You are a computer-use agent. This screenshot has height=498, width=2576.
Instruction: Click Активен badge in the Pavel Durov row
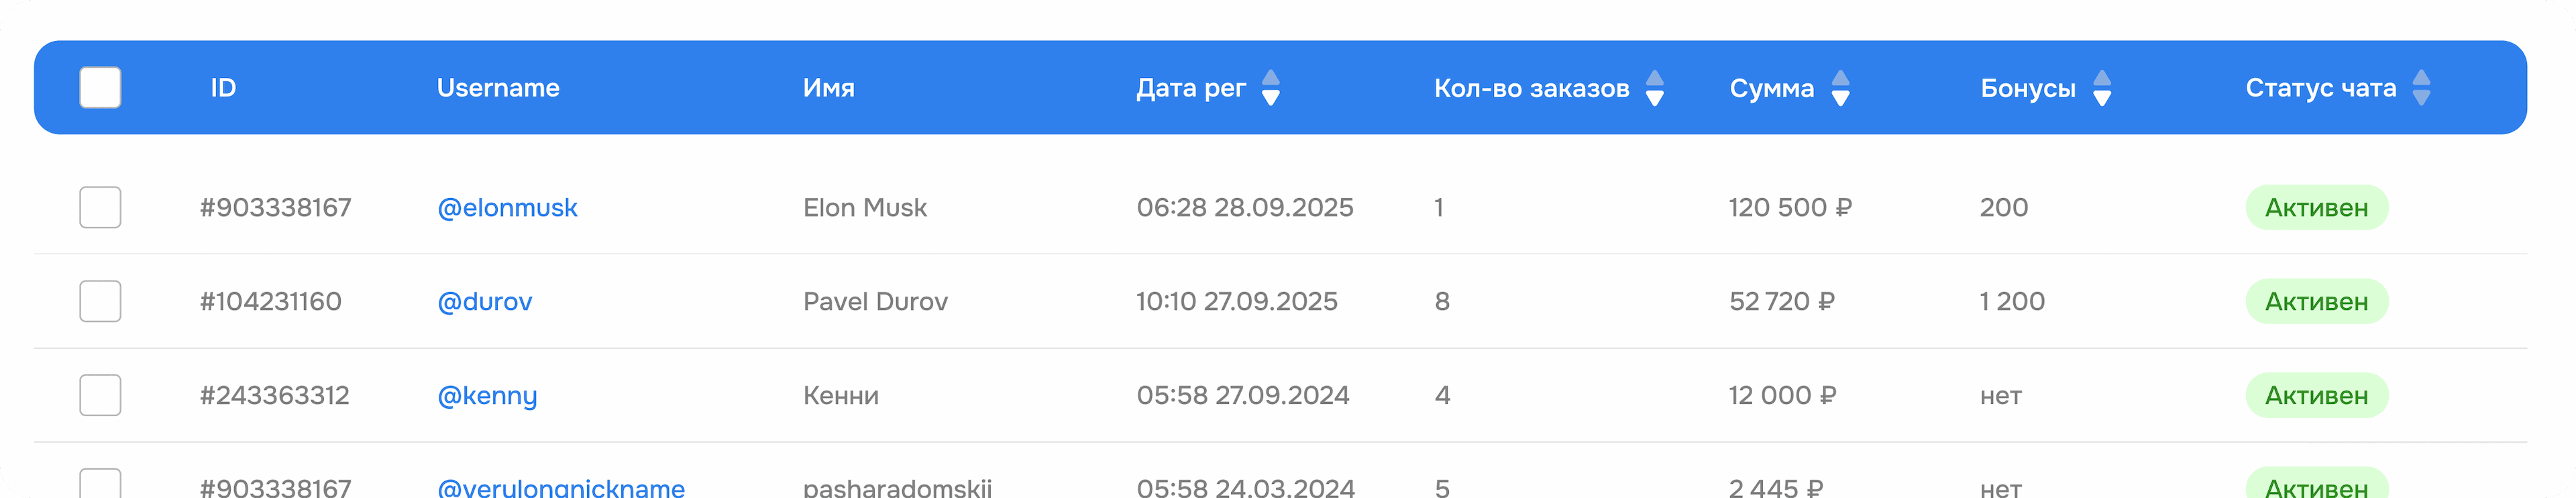[x=2315, y=301]
